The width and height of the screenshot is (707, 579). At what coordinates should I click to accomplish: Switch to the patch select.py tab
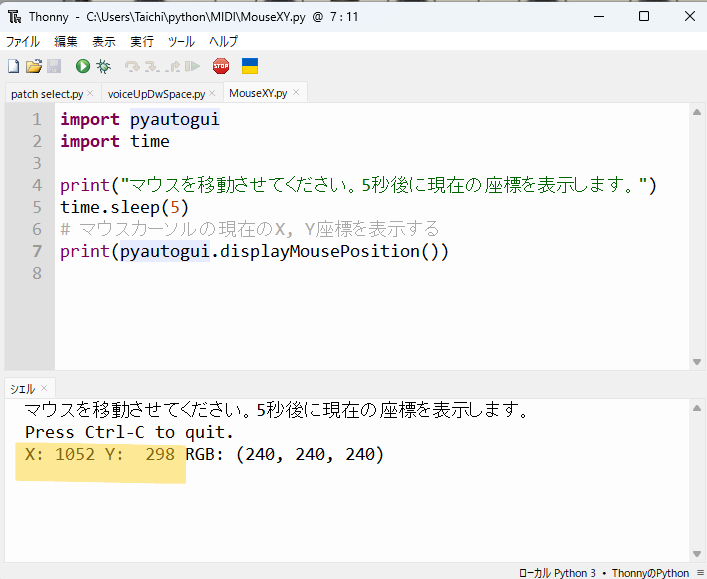click(x=47, y=93)
